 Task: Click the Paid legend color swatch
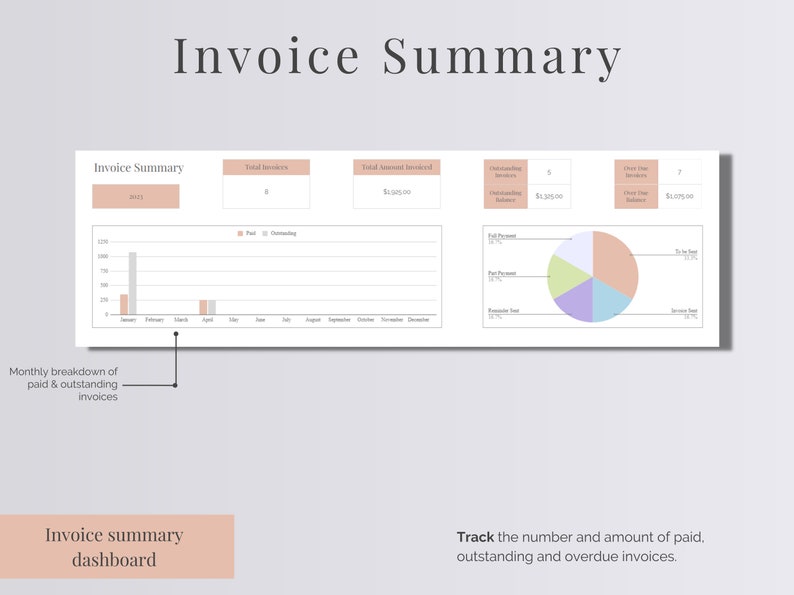(240, 233)
